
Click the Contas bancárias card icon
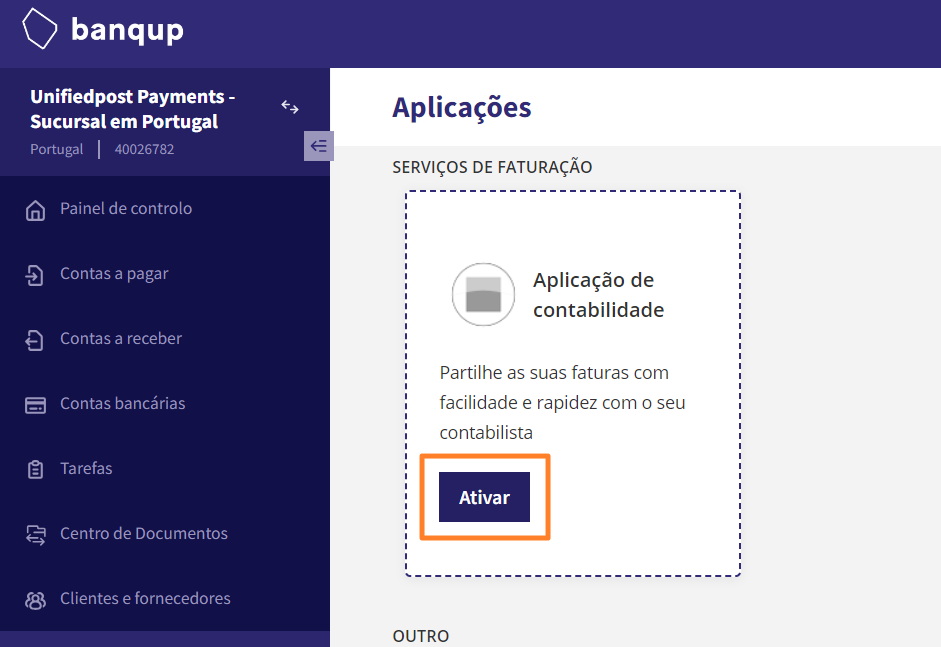(x=35, y=405)
